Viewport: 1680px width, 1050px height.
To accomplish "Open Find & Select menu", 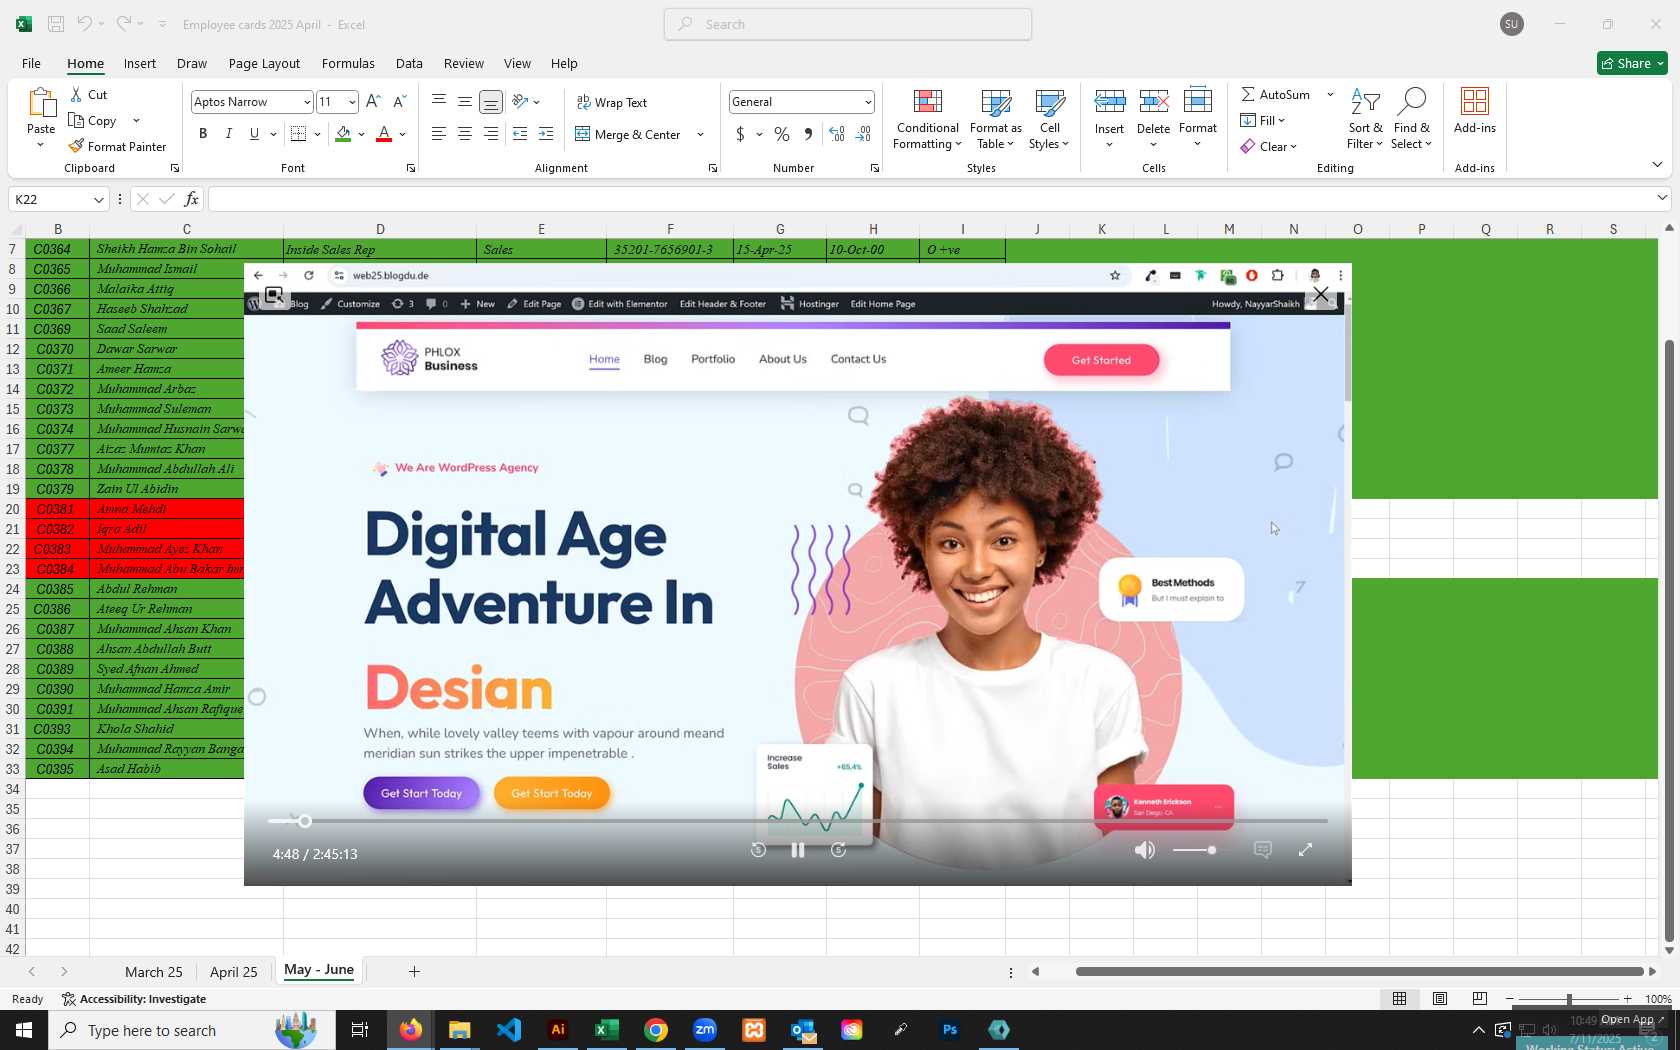I will 1411,119.
